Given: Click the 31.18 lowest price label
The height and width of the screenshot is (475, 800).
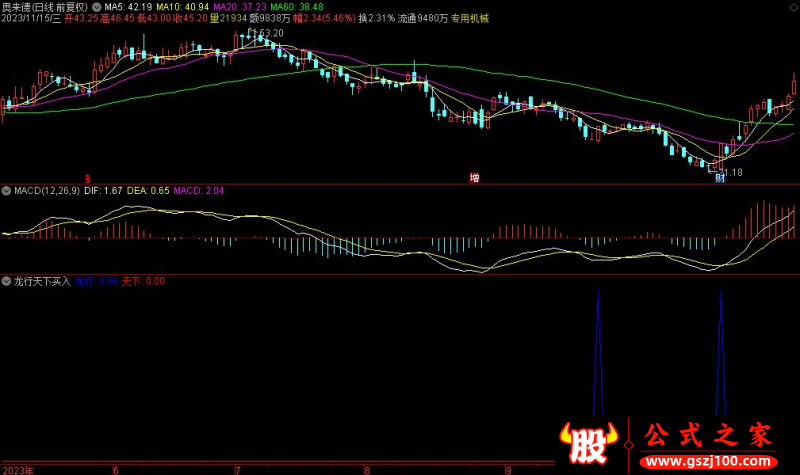Looking at the screenshot, I should point(731,172).
